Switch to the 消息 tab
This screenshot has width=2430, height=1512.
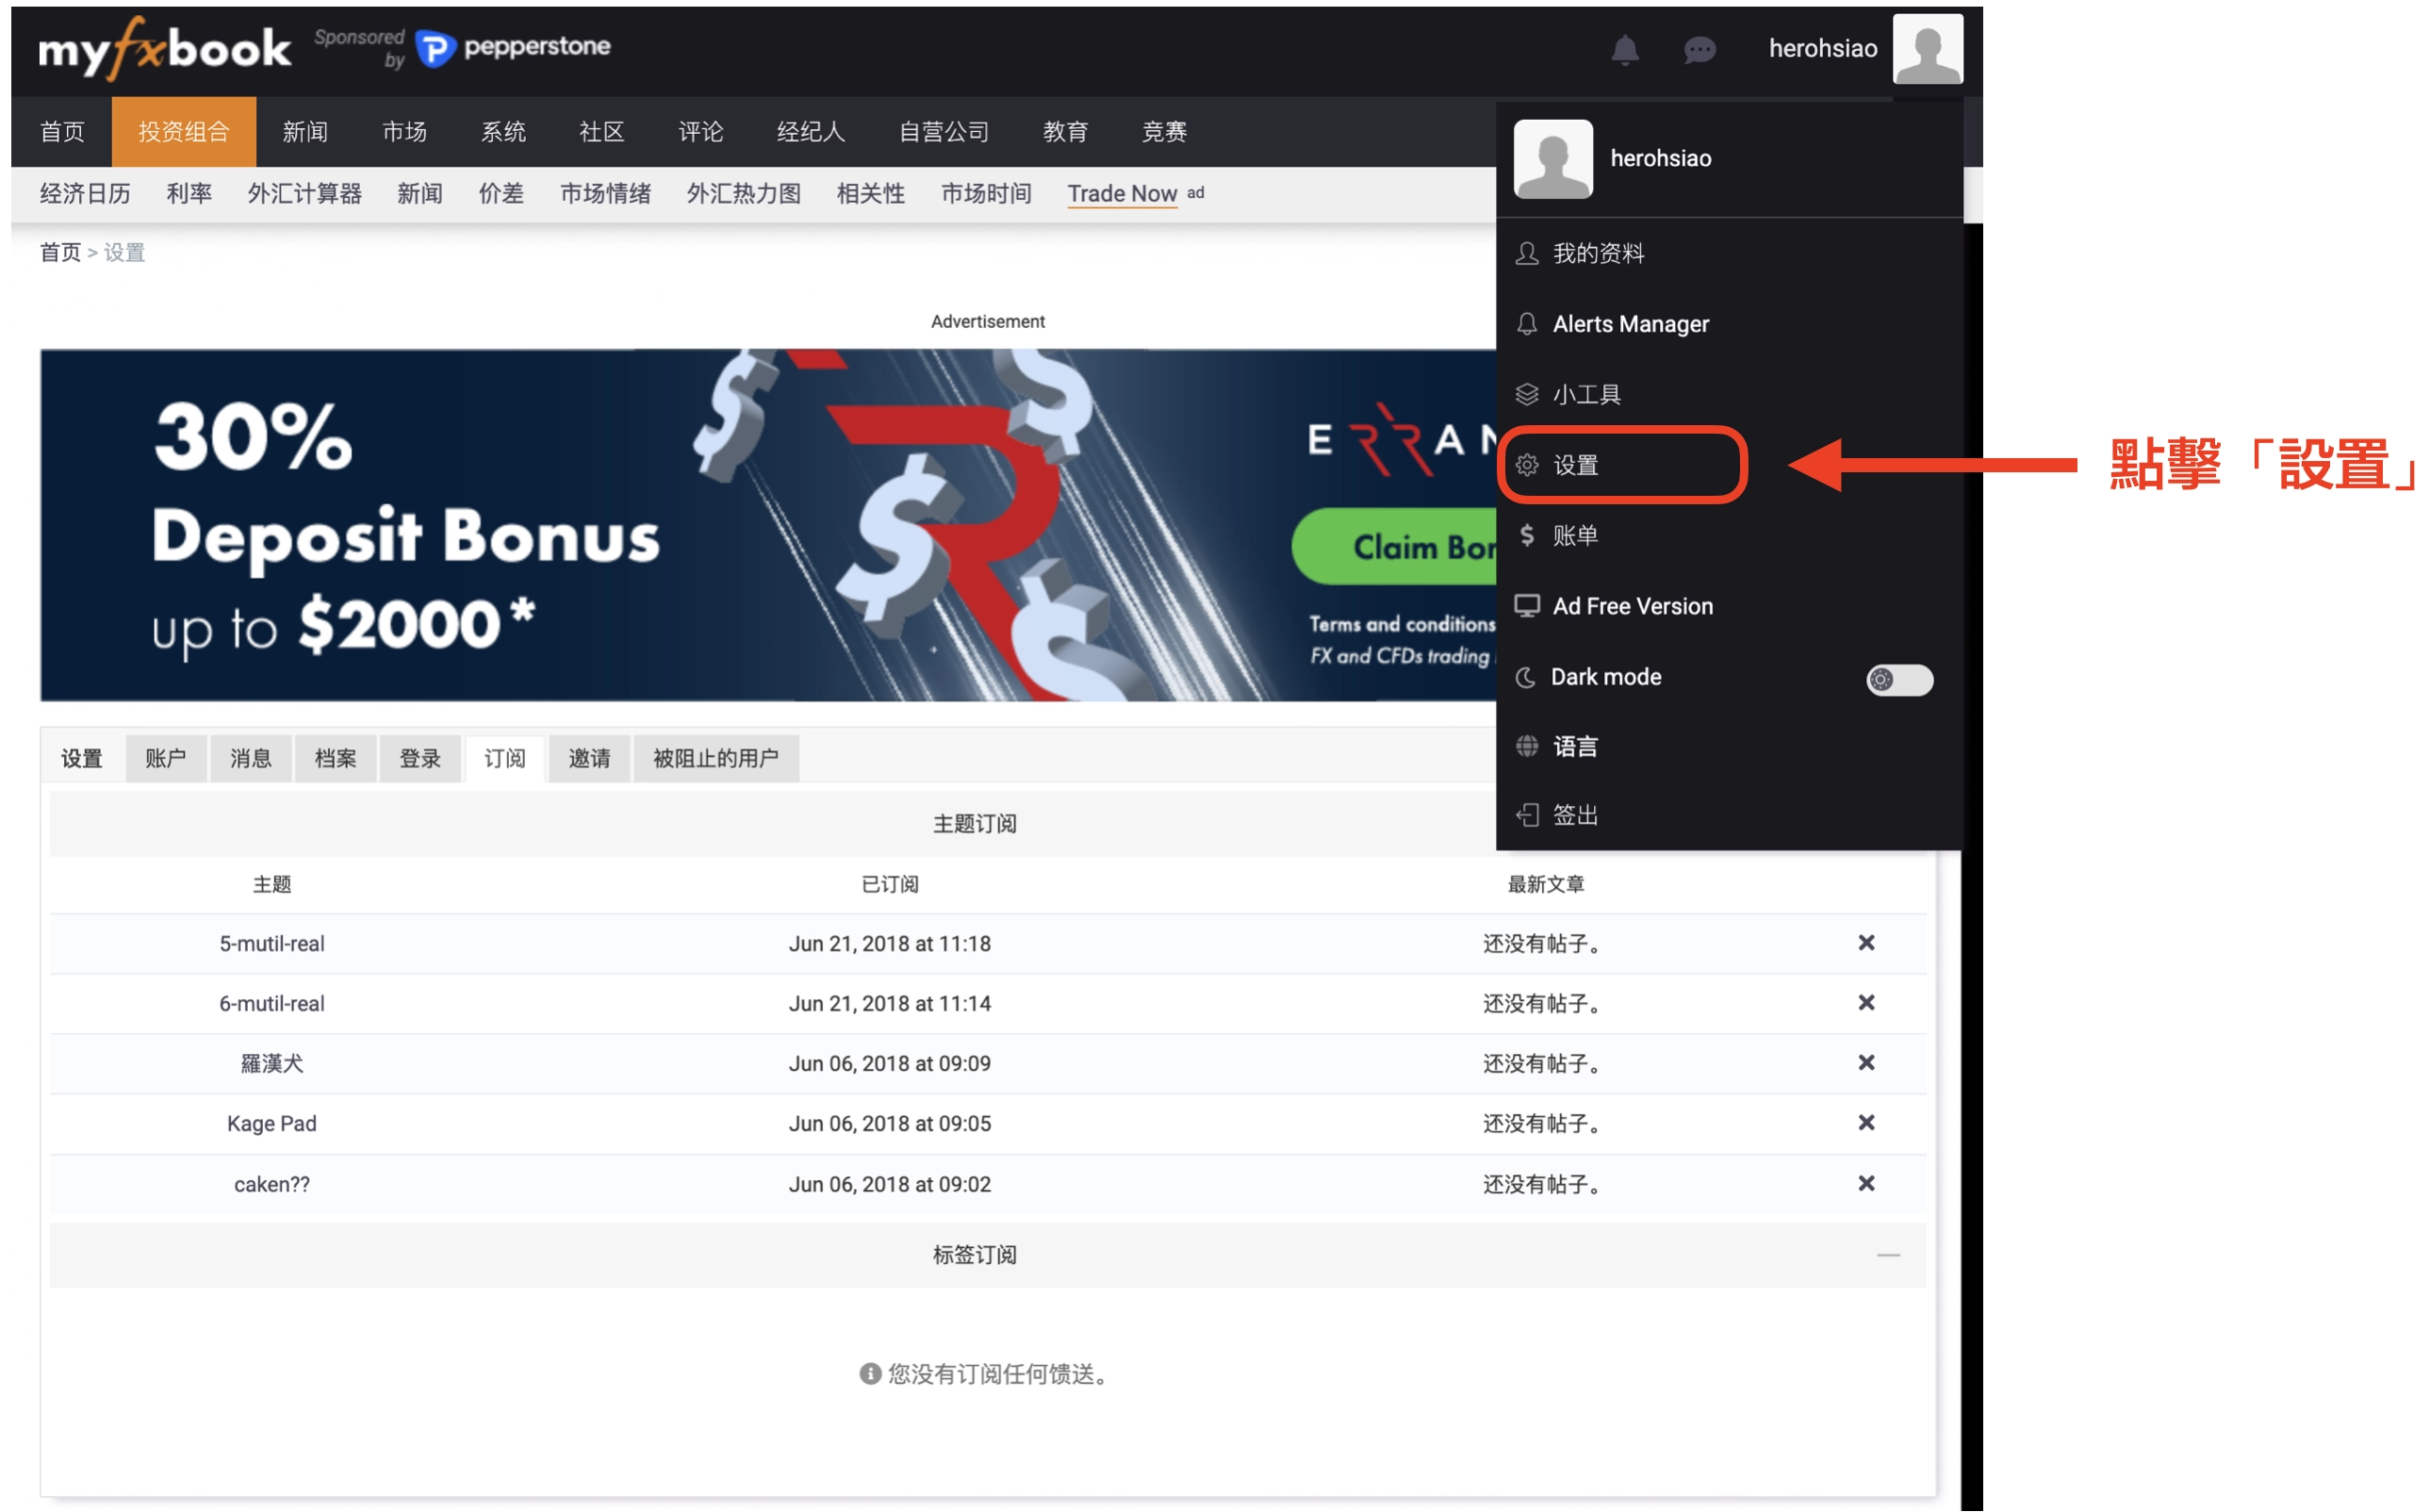[x=251, y=759]
